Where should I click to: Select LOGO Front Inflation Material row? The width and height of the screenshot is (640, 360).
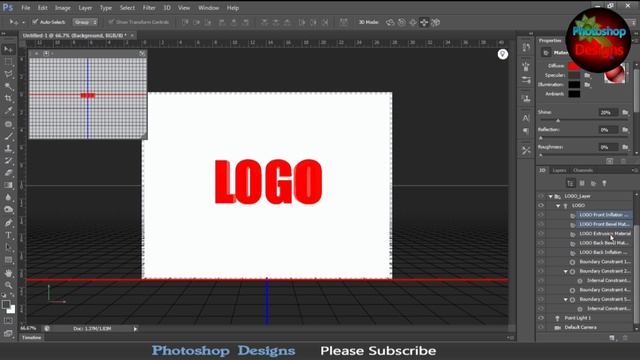point(604,215)
